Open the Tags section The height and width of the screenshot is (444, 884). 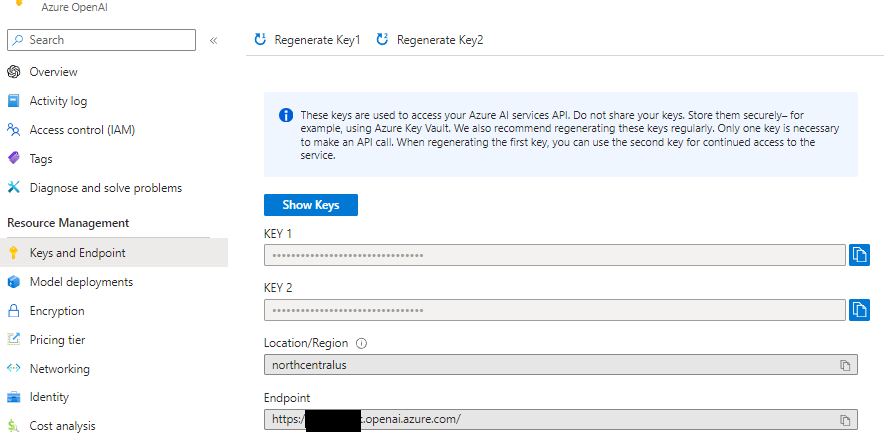click(41, 159)
